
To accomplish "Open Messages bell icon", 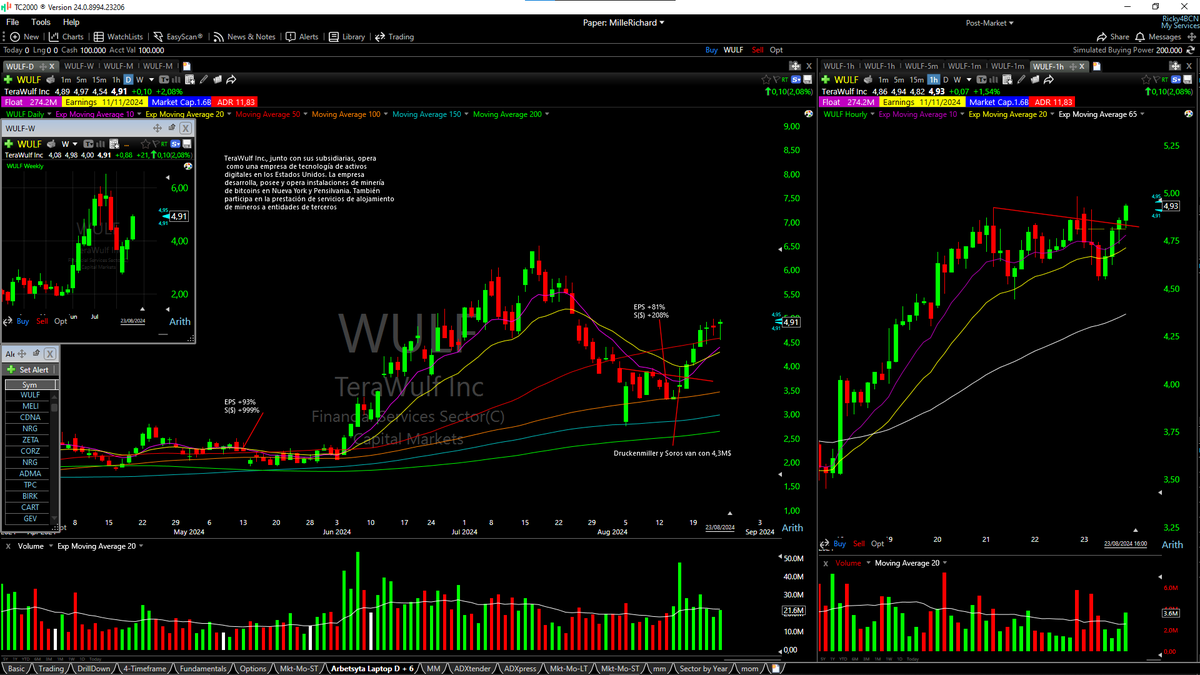I will pos(1141,36).
